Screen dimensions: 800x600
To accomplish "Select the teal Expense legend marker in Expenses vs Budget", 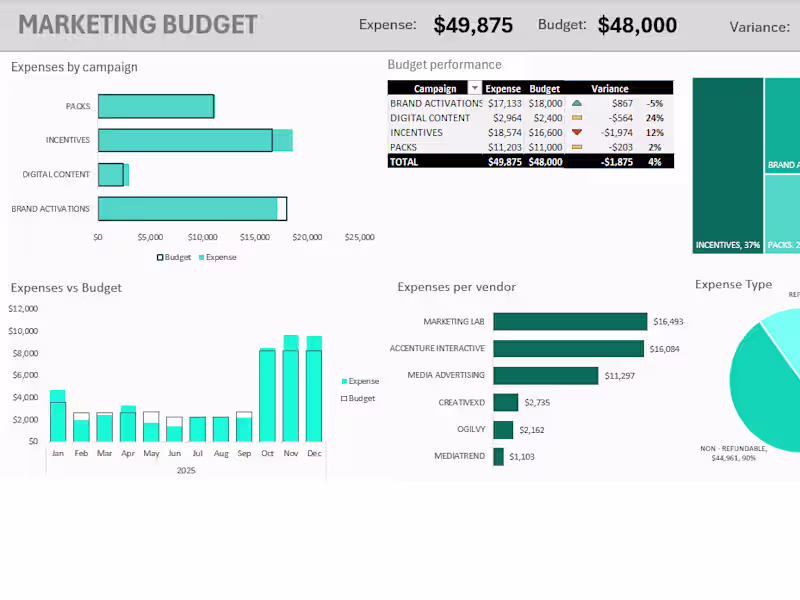I will (345, 381).
